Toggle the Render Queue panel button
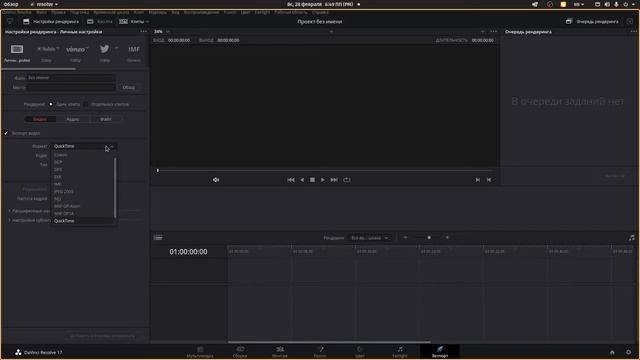640x360 pixels. 592,21
